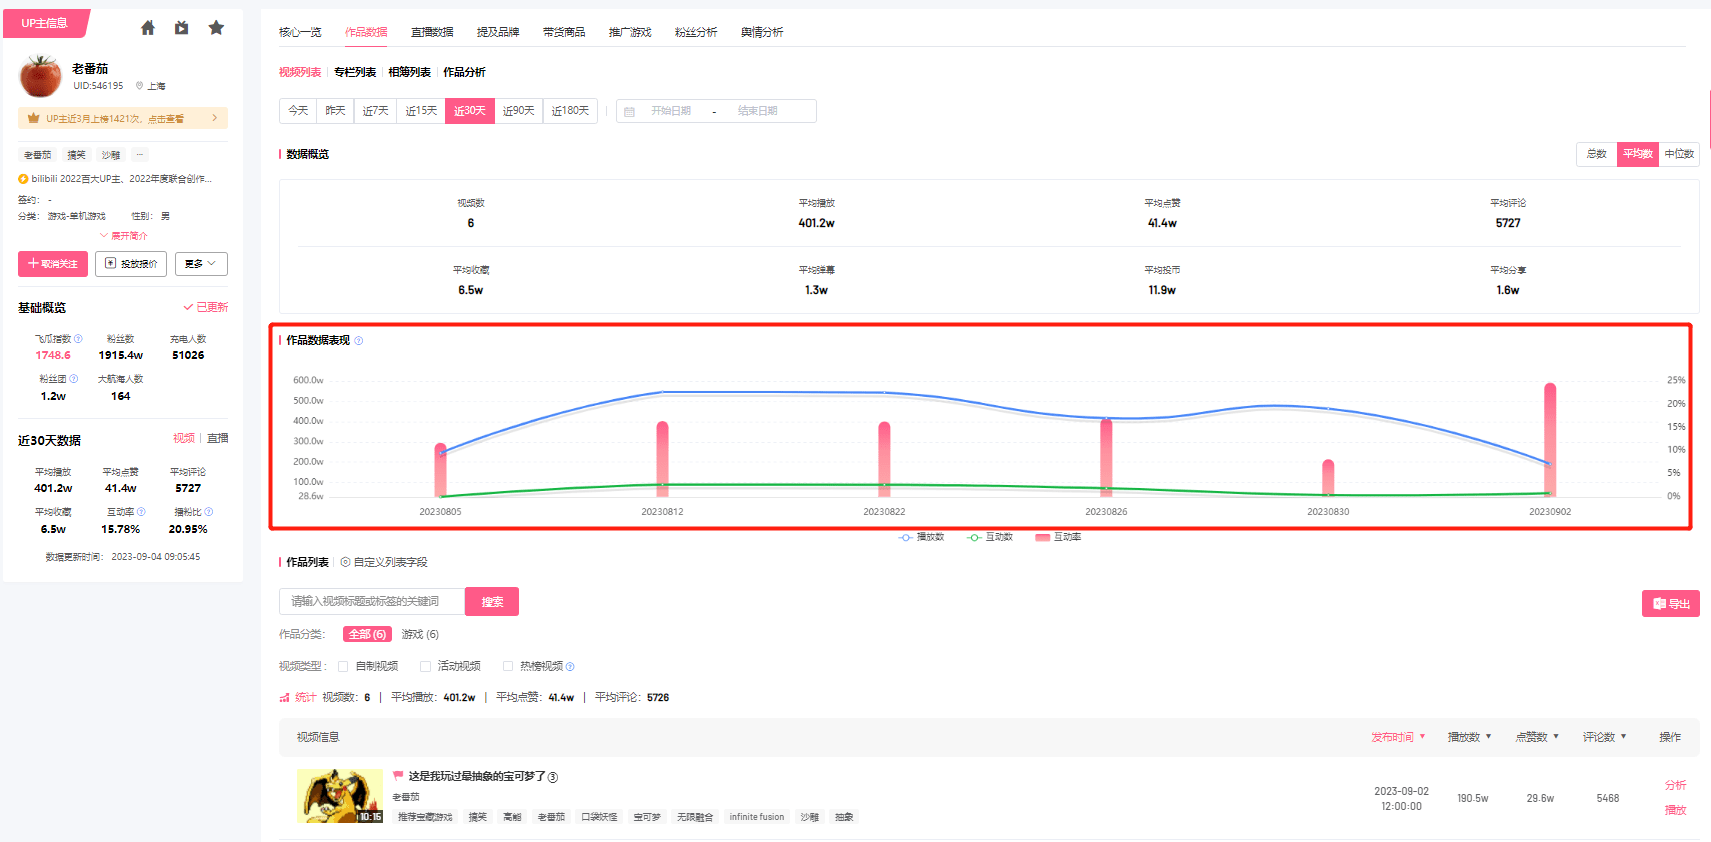Viewport: 1711px width, 842px height.
Task: Sort by 播放数 column
Action: [1469, 737]
